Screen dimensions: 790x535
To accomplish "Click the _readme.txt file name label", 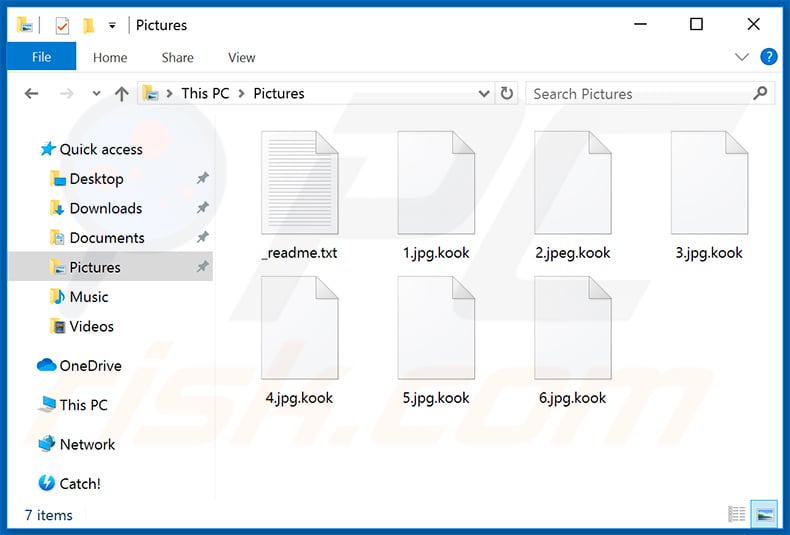I will point(300,253).
